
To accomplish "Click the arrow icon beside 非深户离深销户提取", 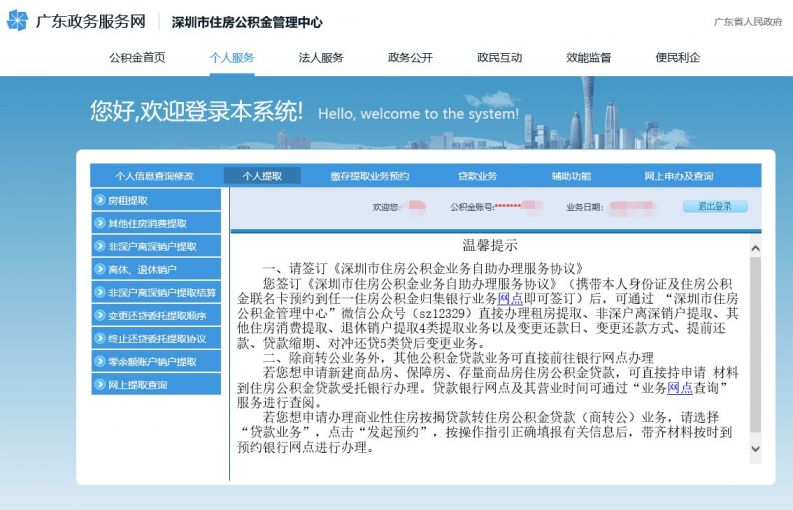I will click(100, 246).
